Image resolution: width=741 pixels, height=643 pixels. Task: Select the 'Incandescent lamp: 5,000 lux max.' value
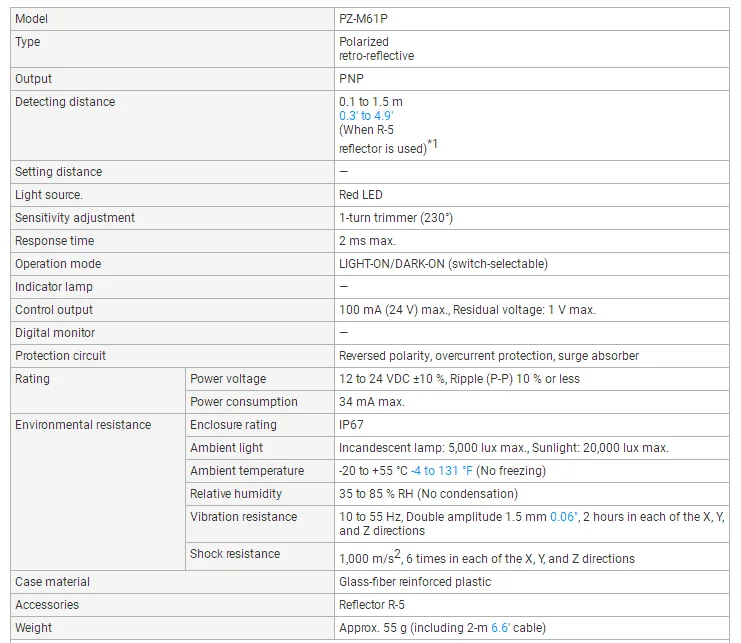[433, 448]
